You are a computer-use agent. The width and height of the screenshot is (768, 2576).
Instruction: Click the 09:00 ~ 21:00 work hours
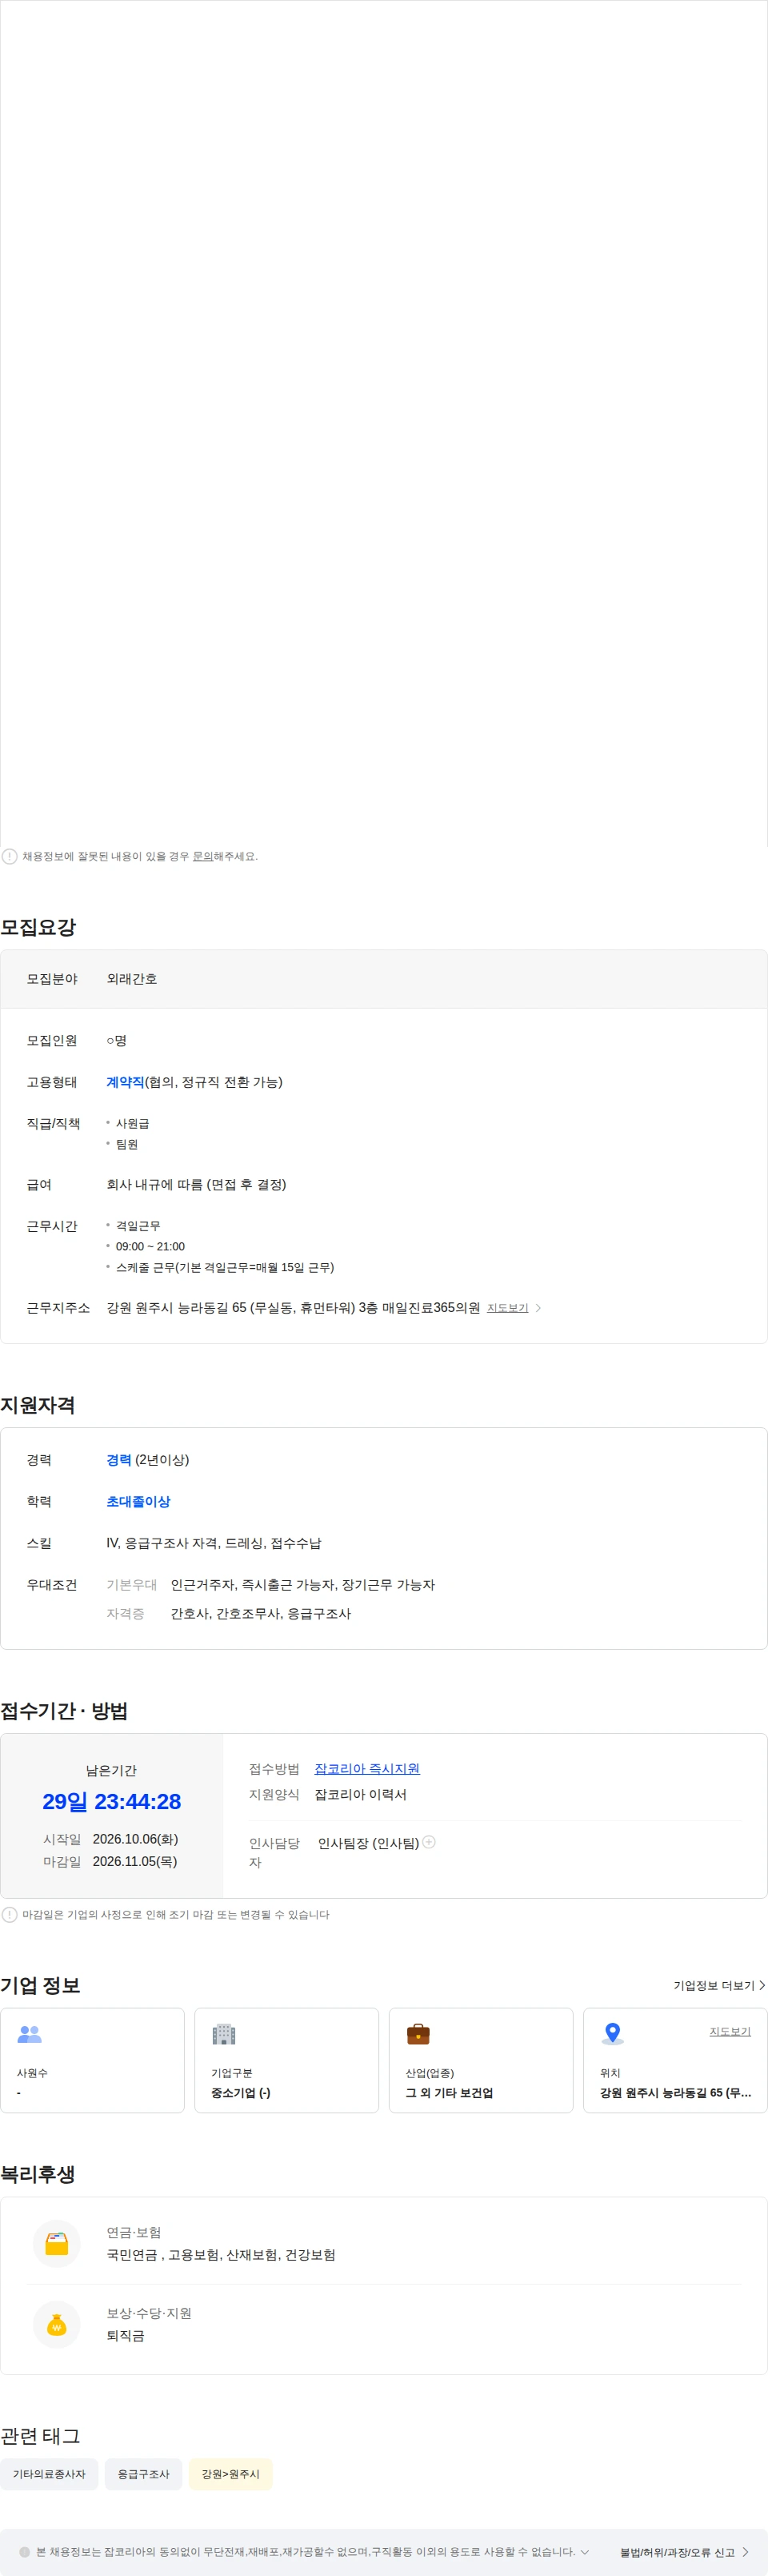tap(150, 1247)
